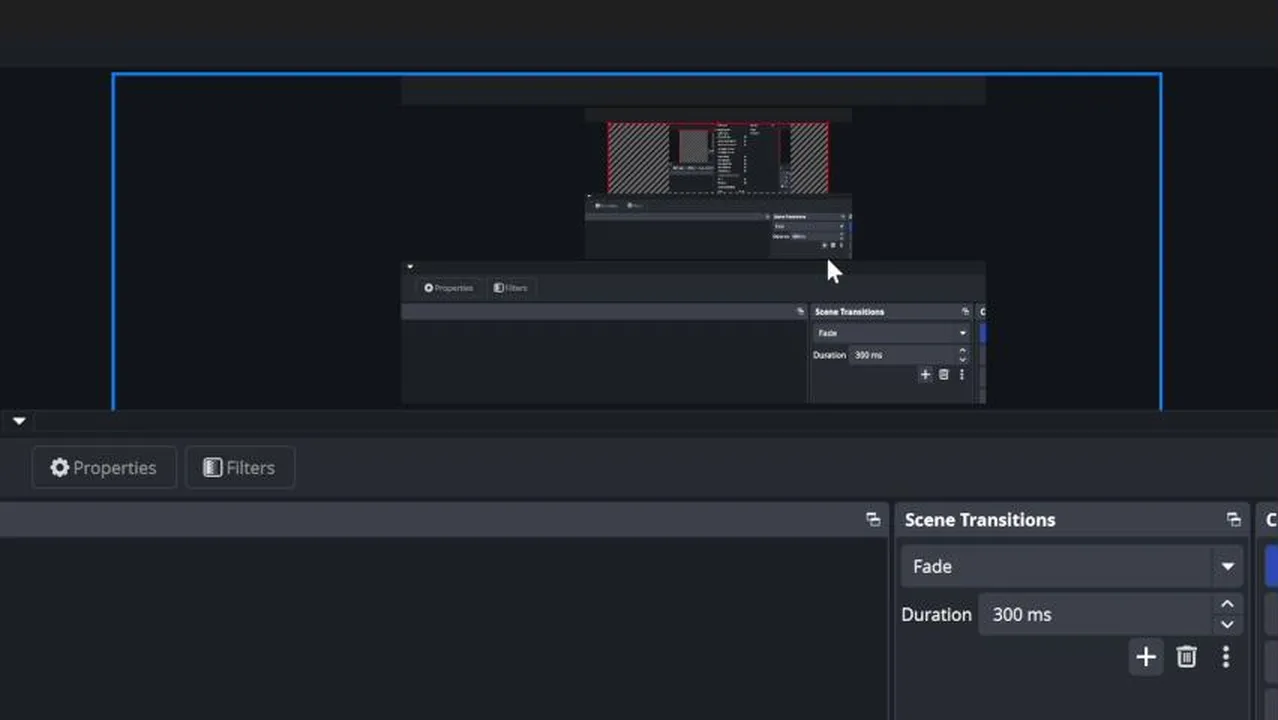The image size is (1278, 720).
Task: Add a new scene transition
Action: [x=1146, y=657]
